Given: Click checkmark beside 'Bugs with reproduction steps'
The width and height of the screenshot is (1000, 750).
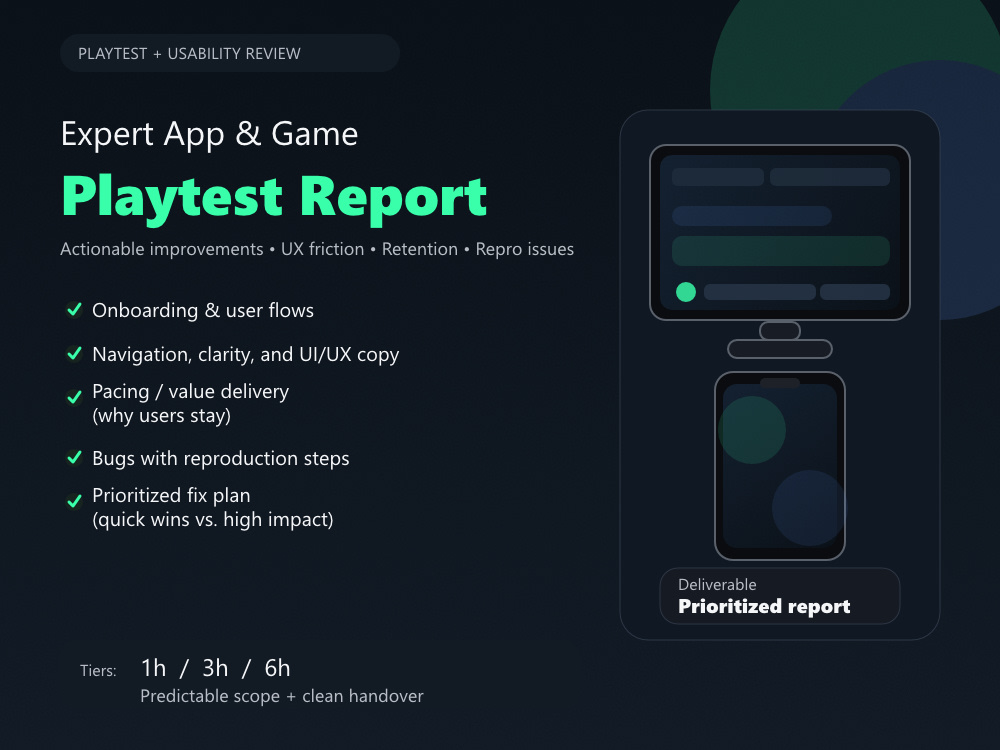Looking at the screenshot, I should (75, 457).
